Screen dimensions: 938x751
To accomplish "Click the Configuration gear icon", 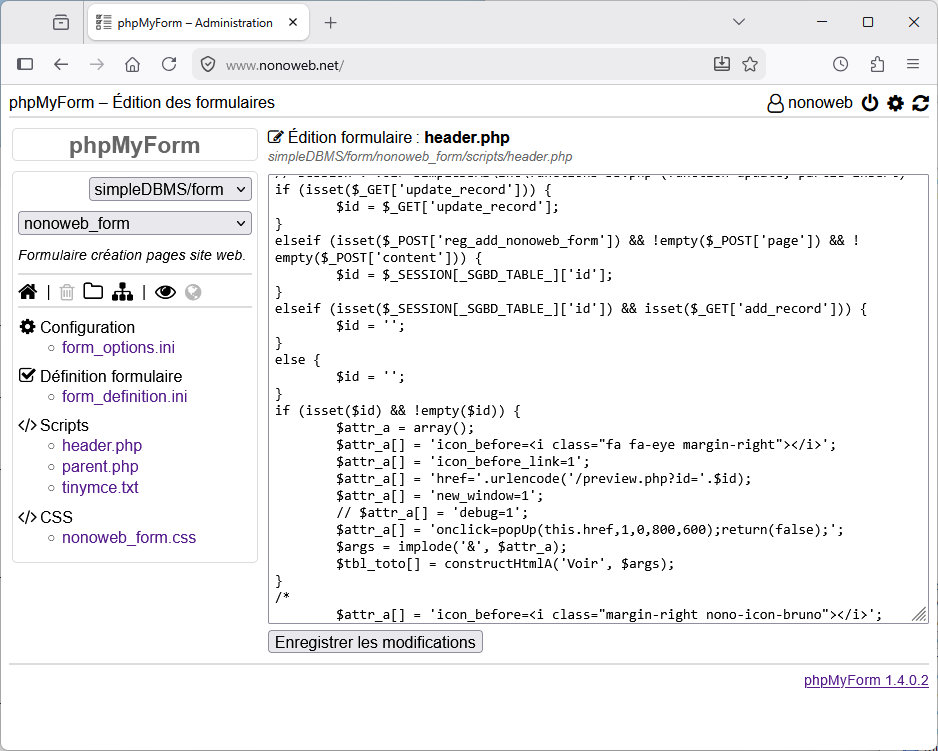I will coord(28,327).
